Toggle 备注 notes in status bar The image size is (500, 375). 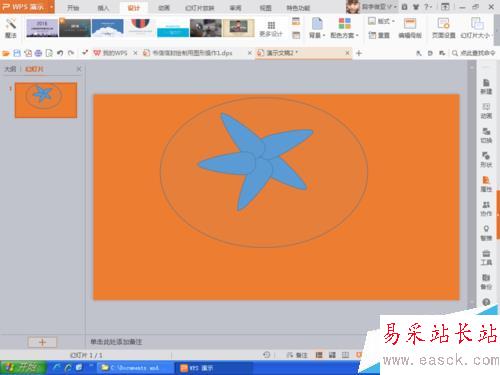[297, 355]
